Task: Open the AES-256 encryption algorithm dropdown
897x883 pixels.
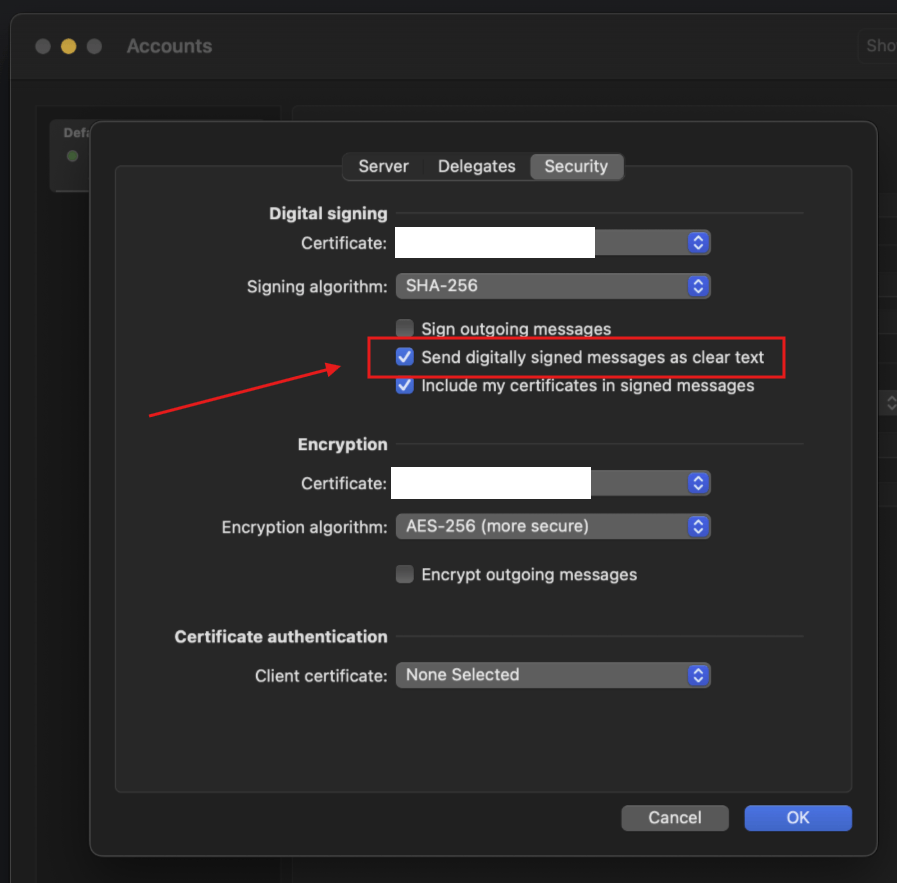Action: 553,526
